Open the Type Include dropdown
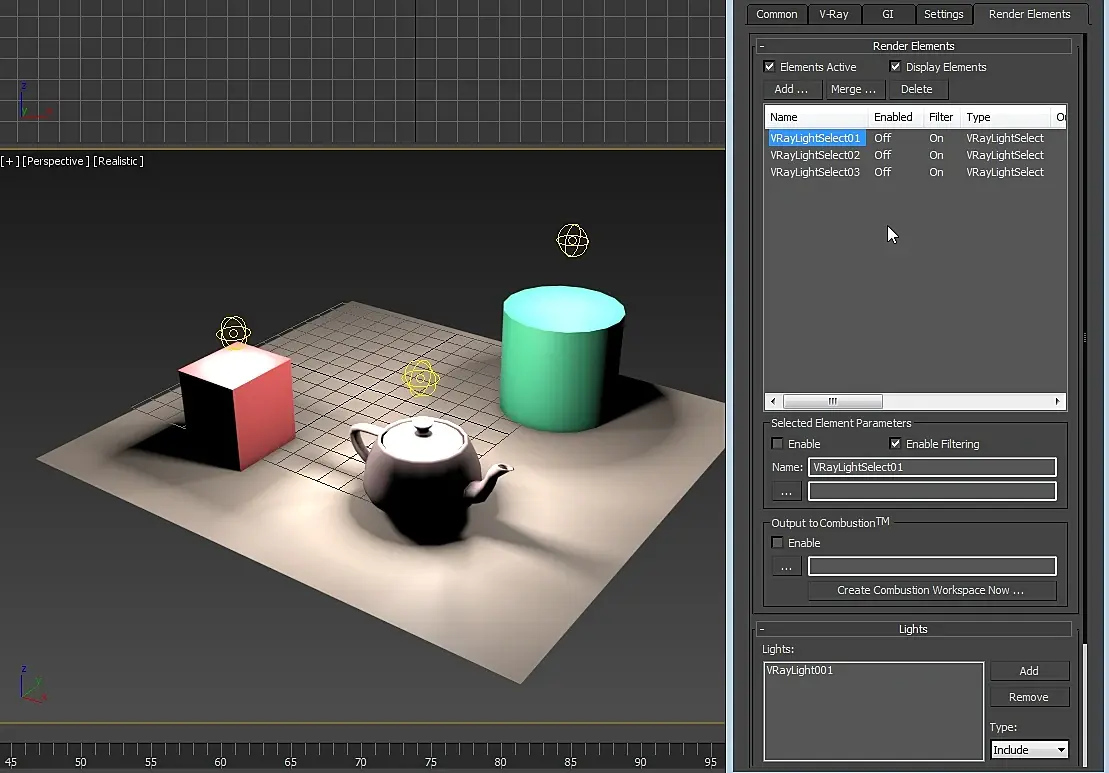 (x=1029, y=749)
